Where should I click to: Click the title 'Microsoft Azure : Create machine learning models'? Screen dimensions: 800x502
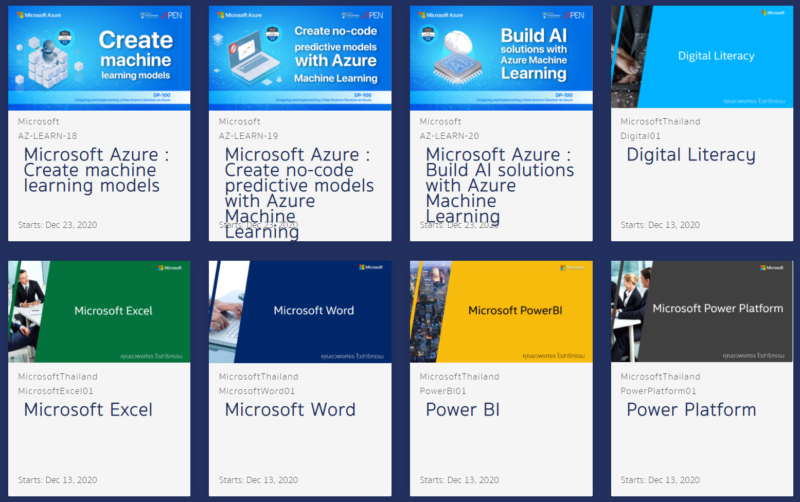(x=96, y=170)
